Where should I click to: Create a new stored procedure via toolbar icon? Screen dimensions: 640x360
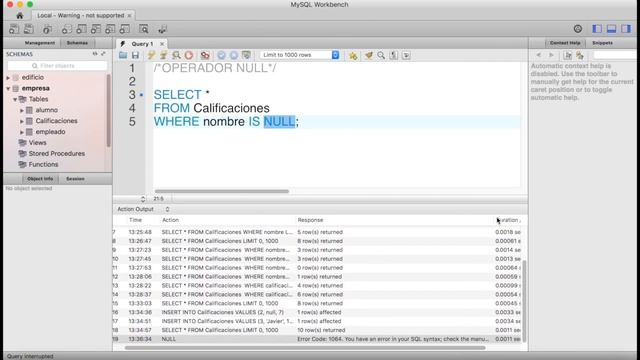110,29
